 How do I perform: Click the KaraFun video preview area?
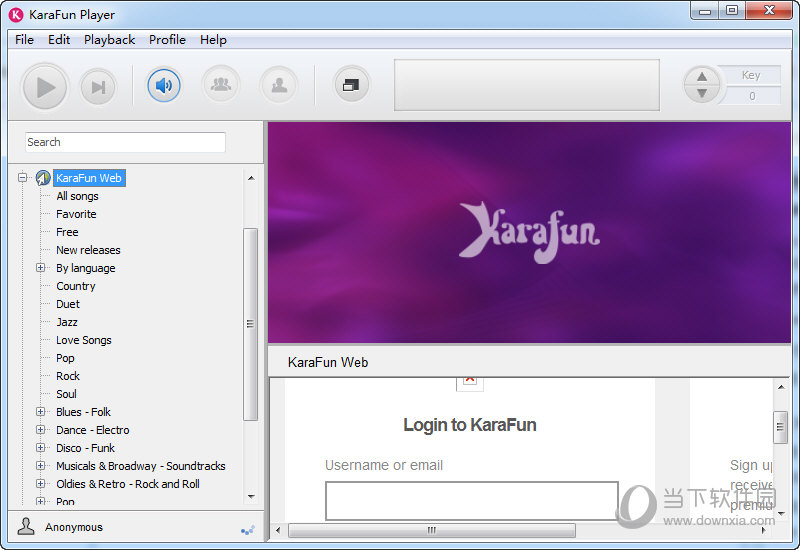tap(529, 233)
